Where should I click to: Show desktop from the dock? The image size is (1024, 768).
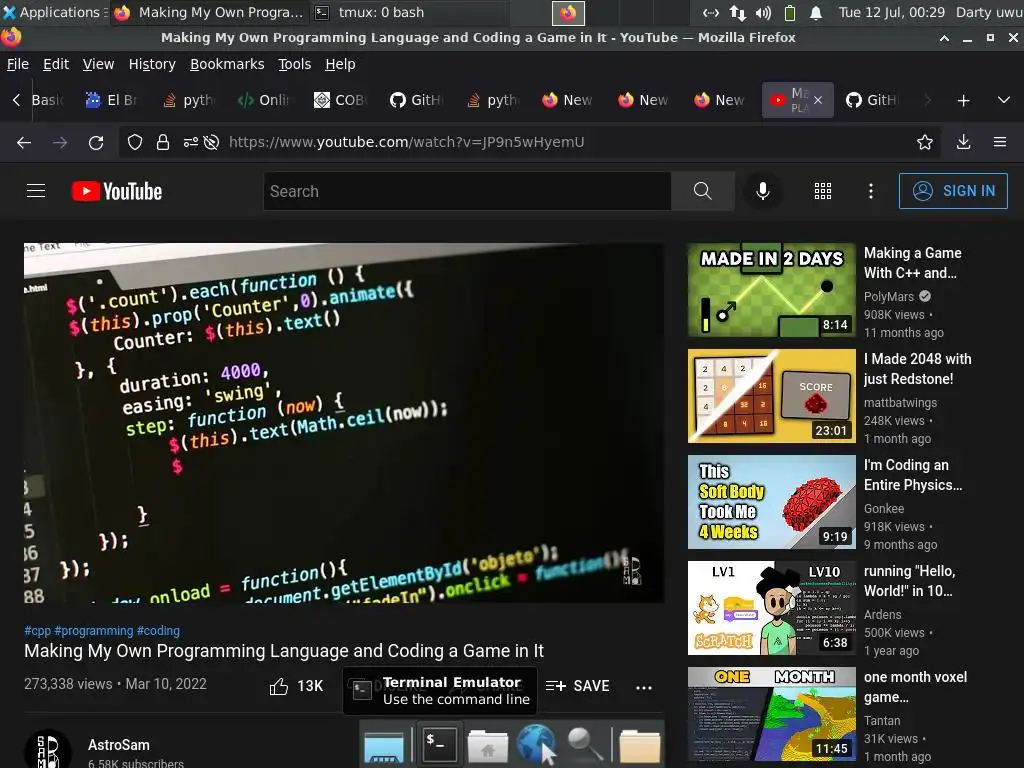384,746
